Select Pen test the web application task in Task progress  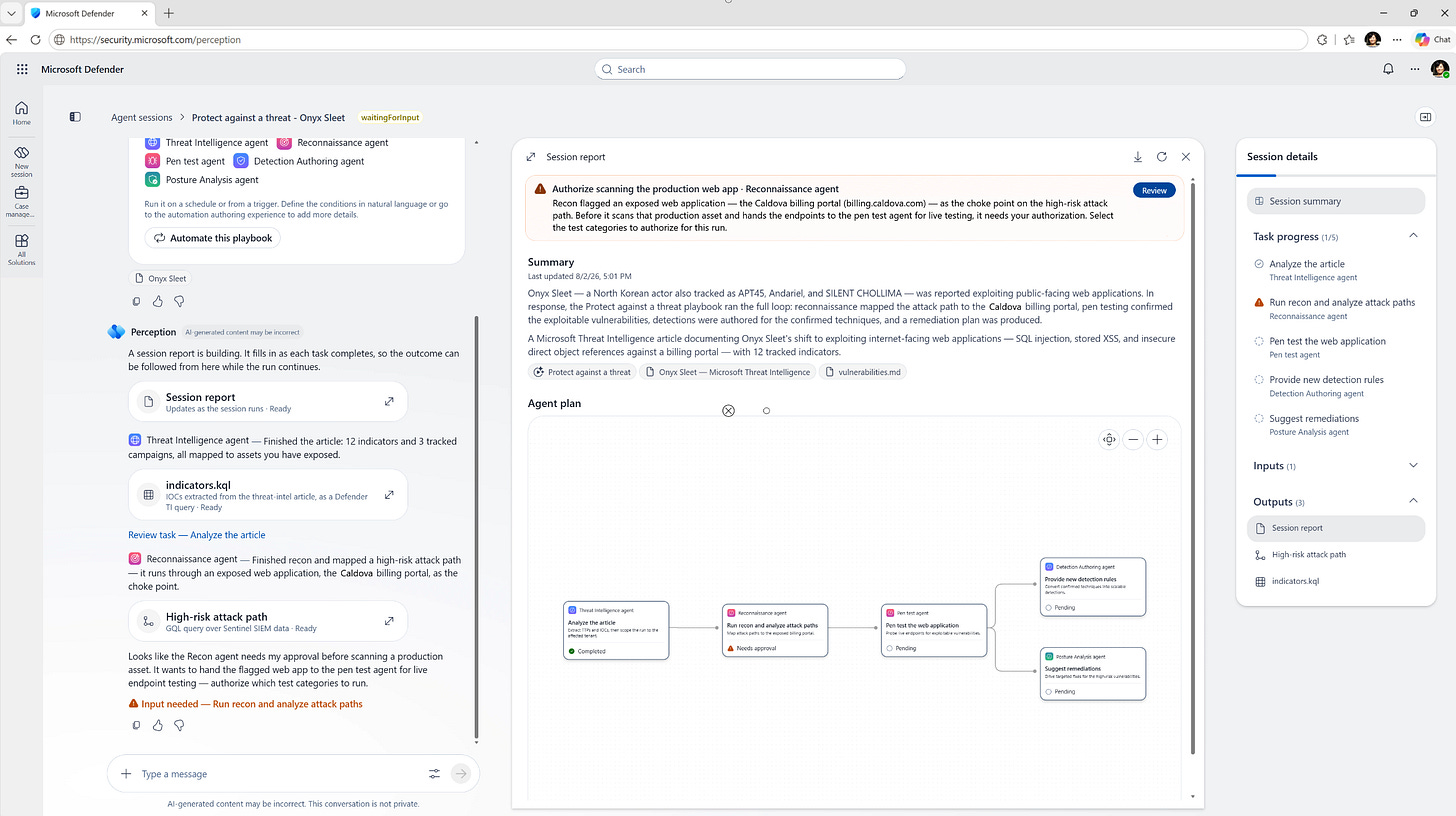[1335, 347]
